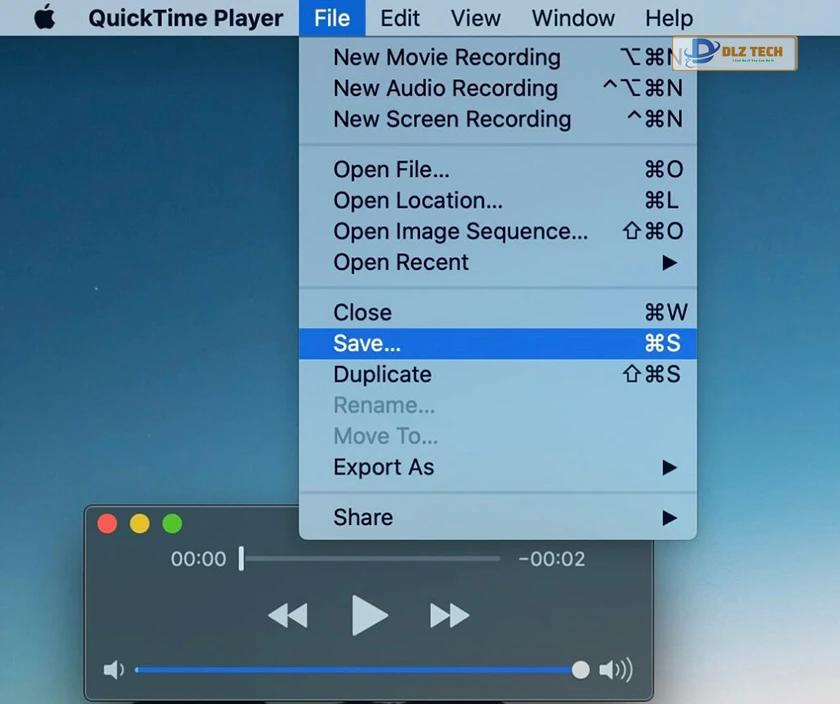Close the open File menu
840x704 pixels.
332,18
